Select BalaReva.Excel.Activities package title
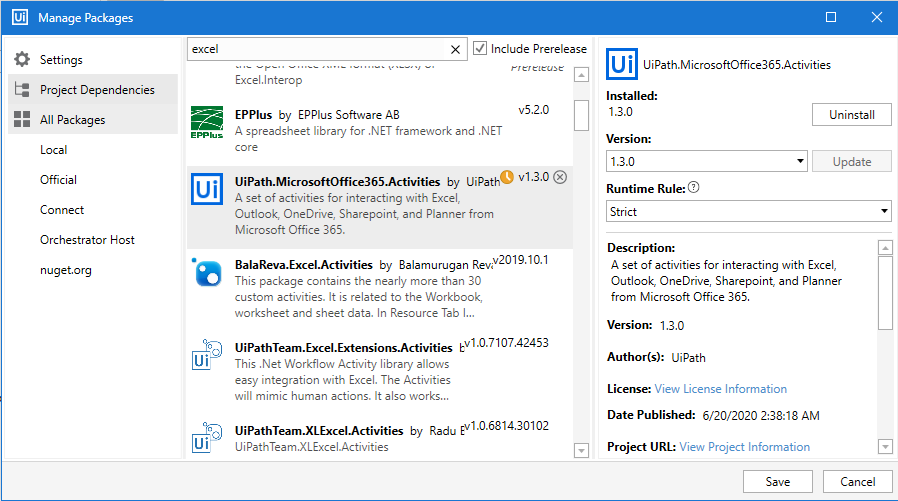This screenshot has height=501, width=898. pyautogui.click(x=304, y=265)
